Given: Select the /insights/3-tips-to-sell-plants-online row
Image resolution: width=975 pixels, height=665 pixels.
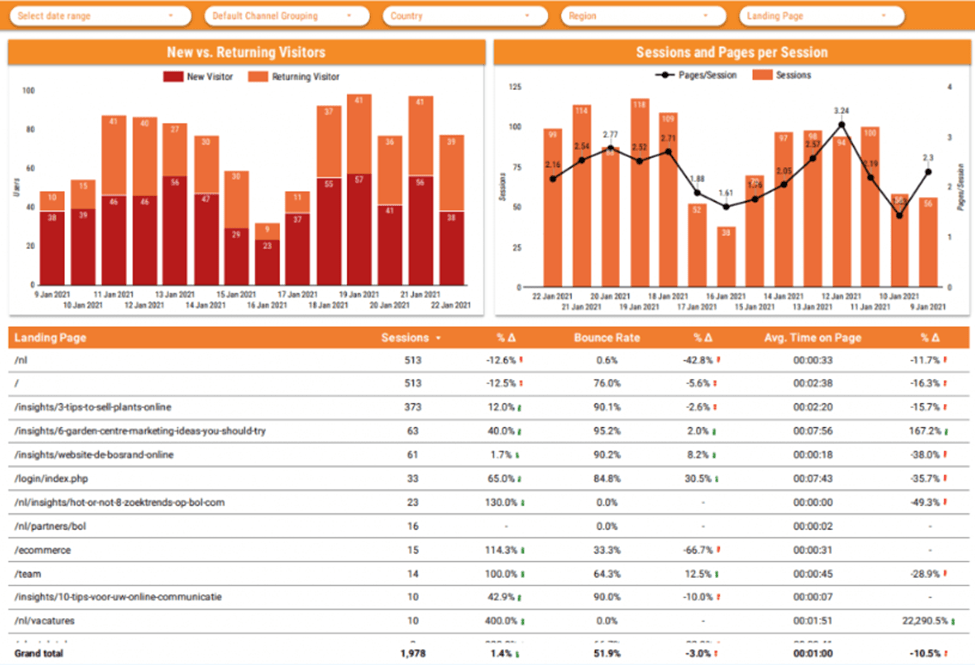Looking at the screenshot, I should tap(489, 407).
